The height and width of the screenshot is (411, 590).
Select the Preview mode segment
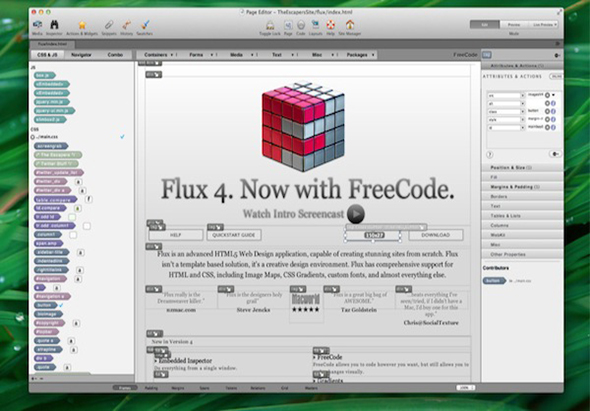point(514,24)
